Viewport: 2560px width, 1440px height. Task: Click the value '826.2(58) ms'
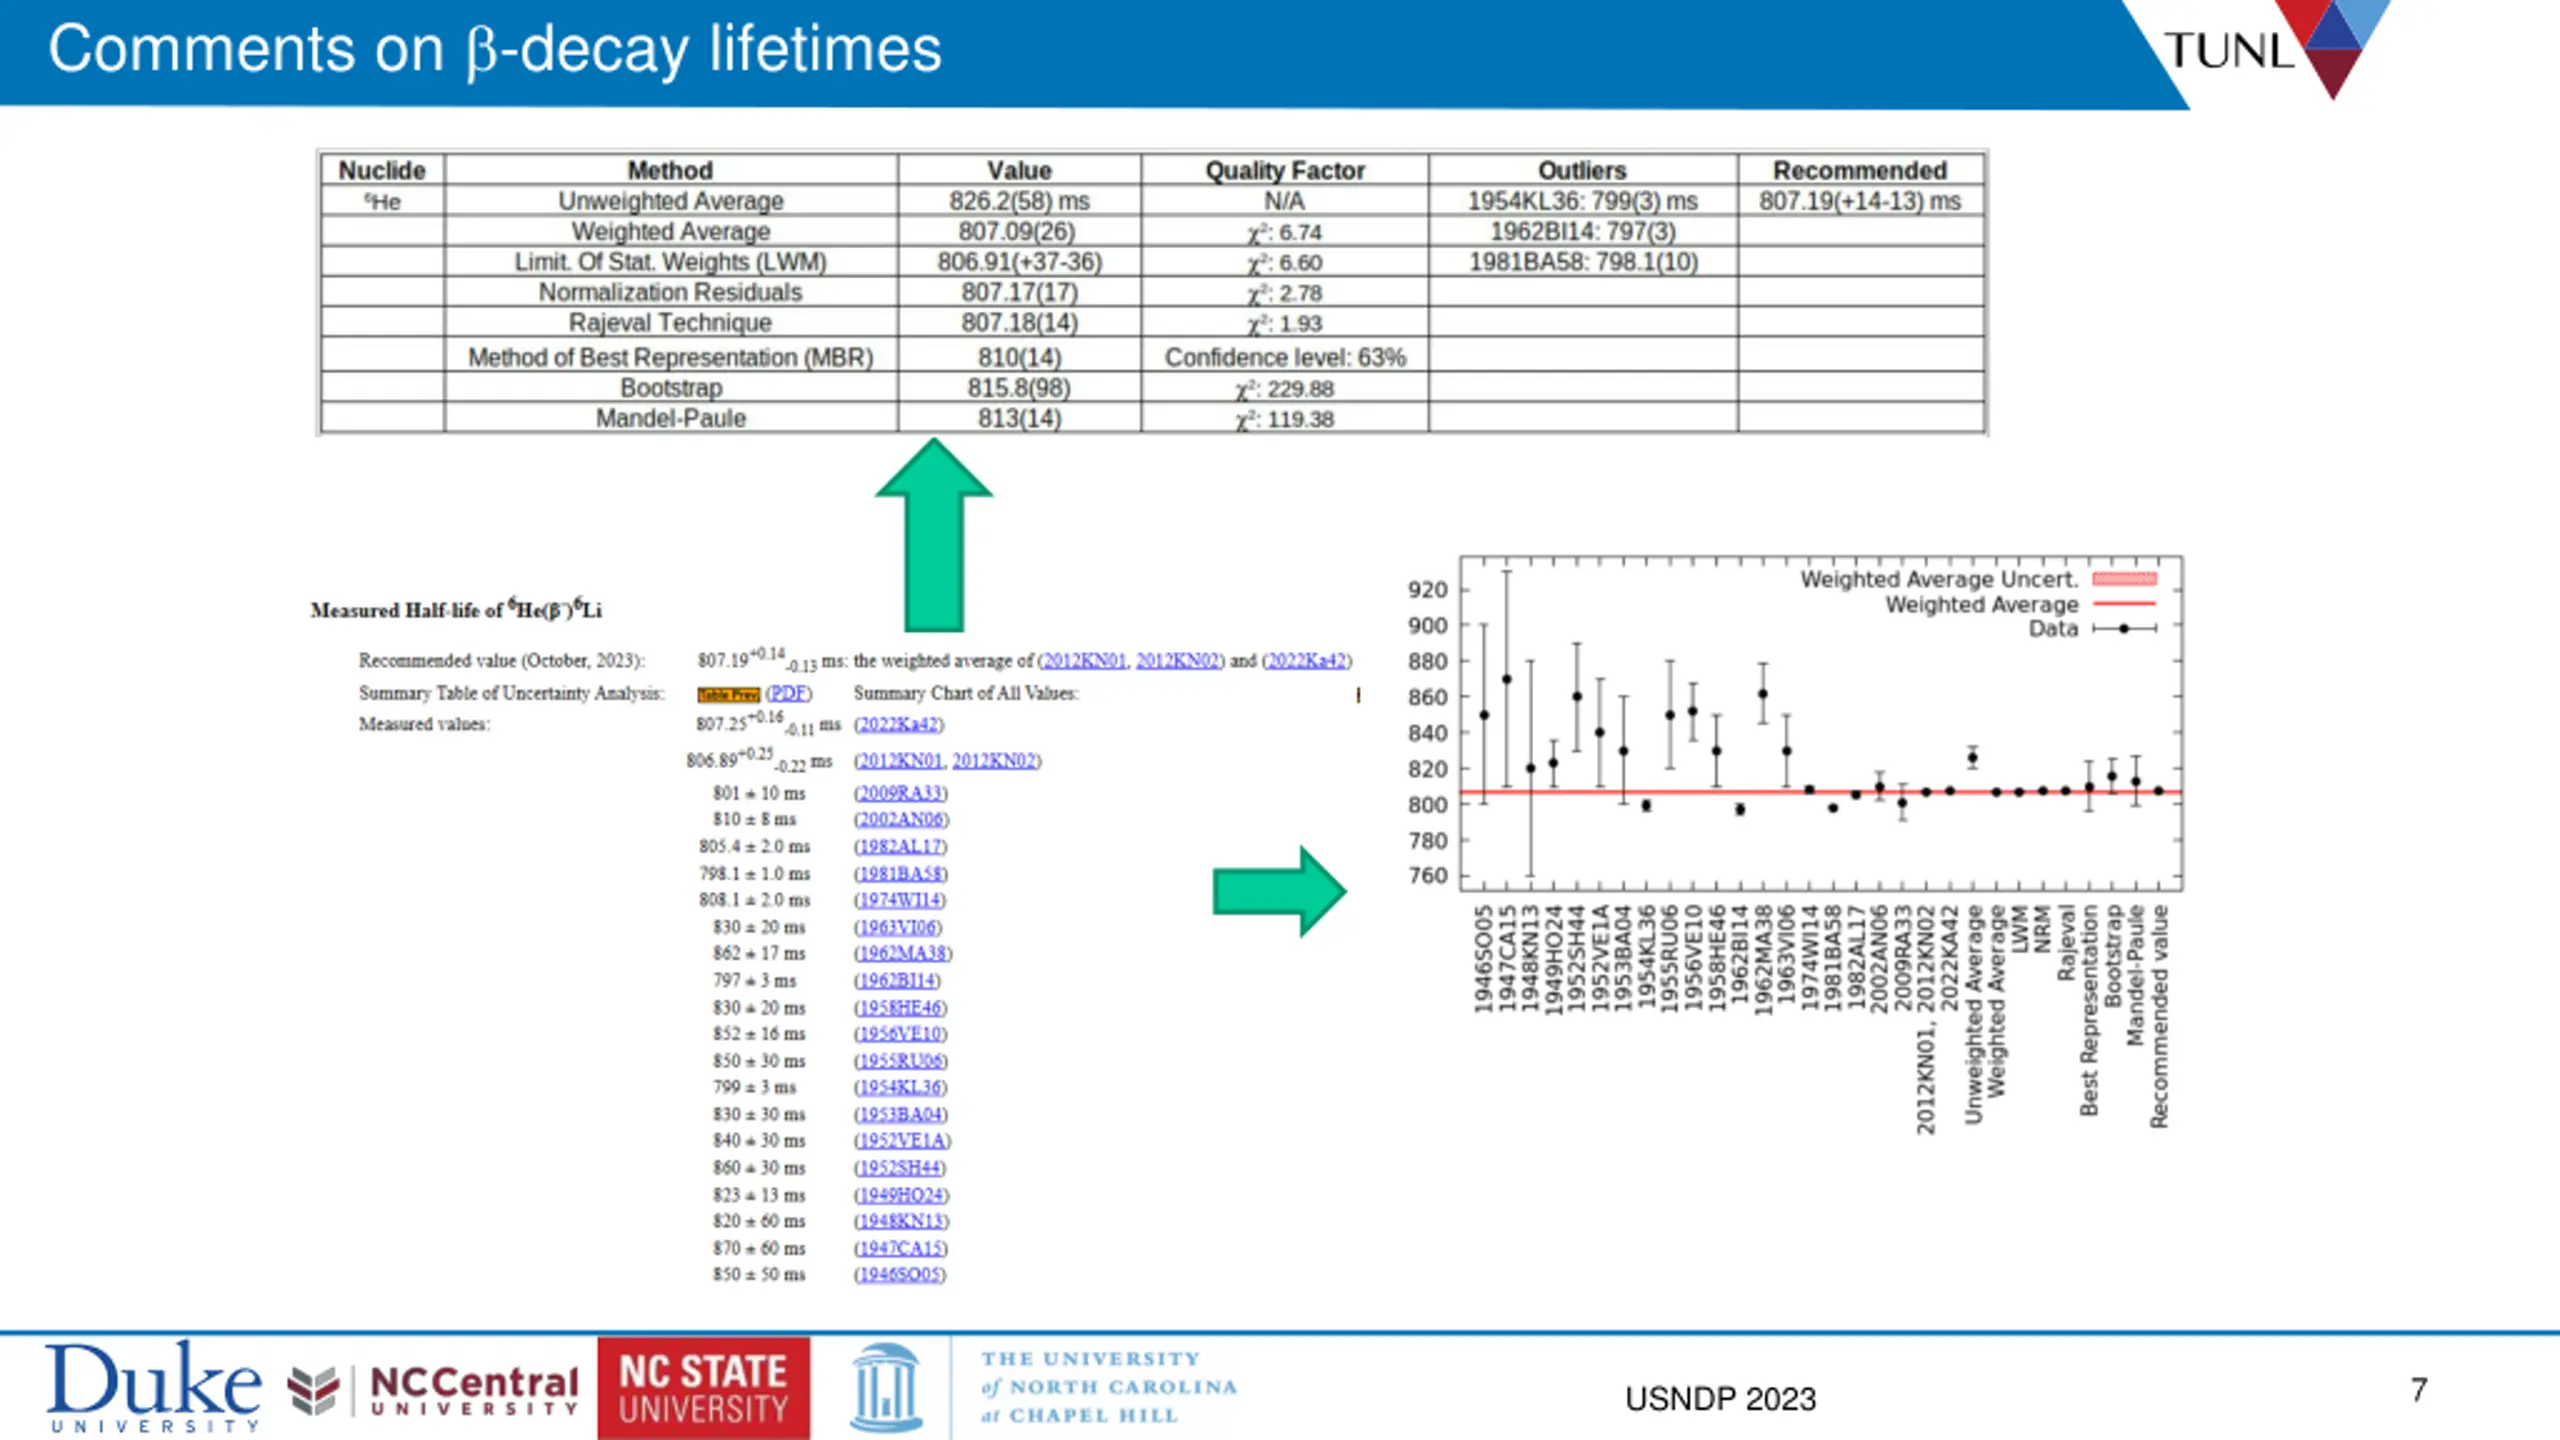click(1019, 201)
